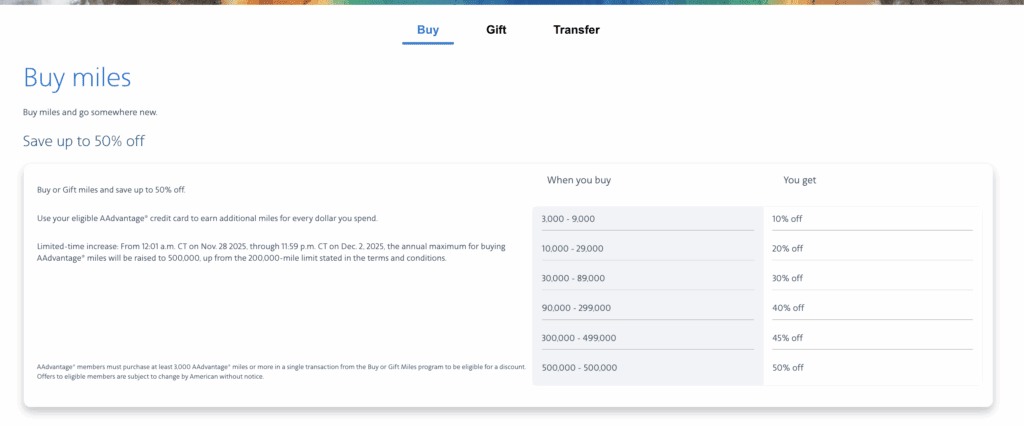
Task: Choose the 500,000 - 500,000 miles row
Action: (579, 367)
